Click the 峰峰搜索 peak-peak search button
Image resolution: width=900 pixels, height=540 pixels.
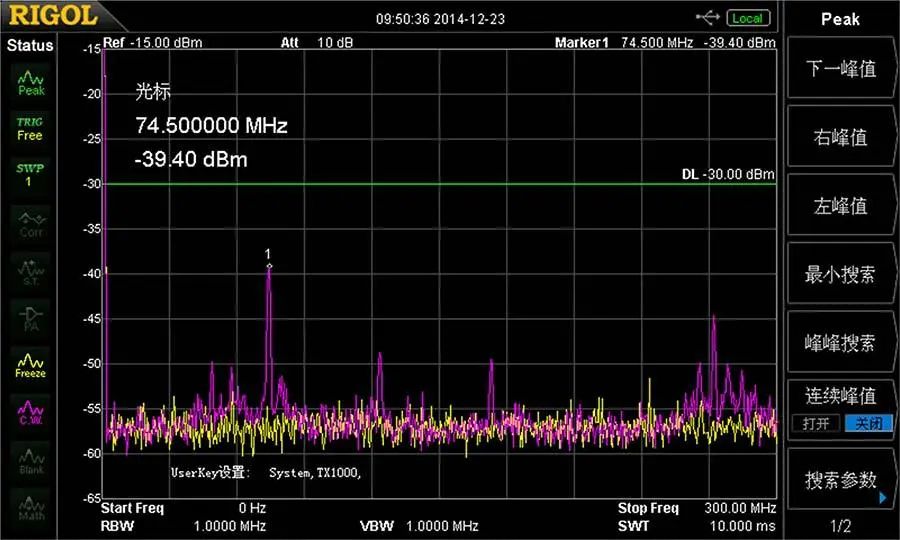(840, 343)
